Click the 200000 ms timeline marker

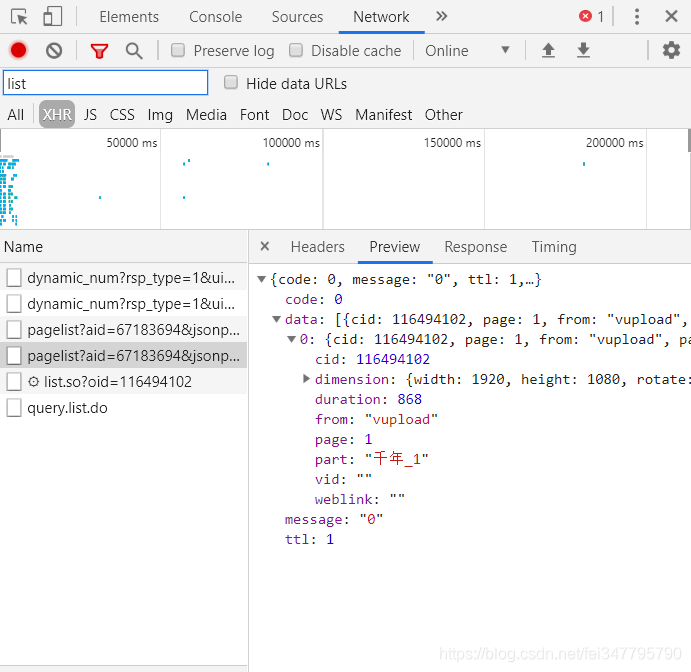tap(614, 143)
